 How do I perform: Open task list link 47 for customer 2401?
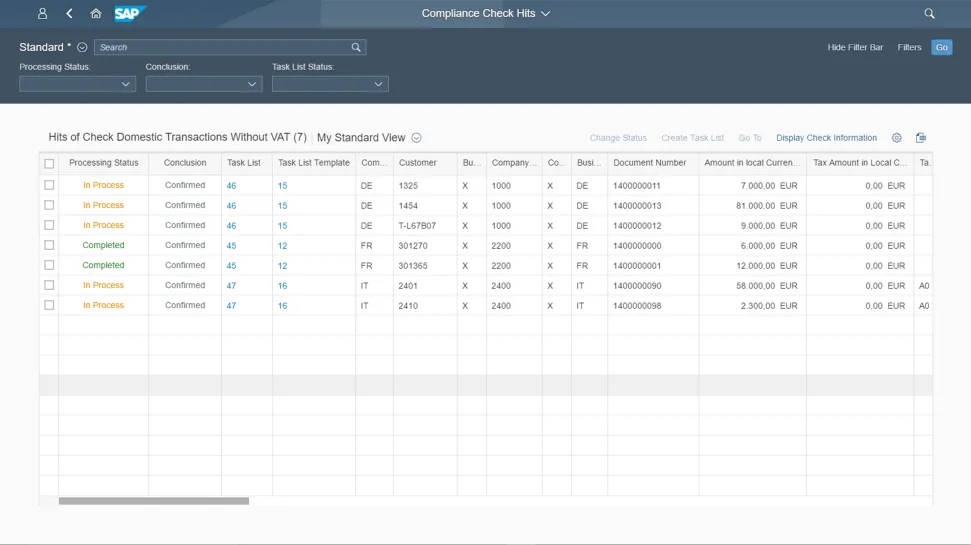click(231, 285)
